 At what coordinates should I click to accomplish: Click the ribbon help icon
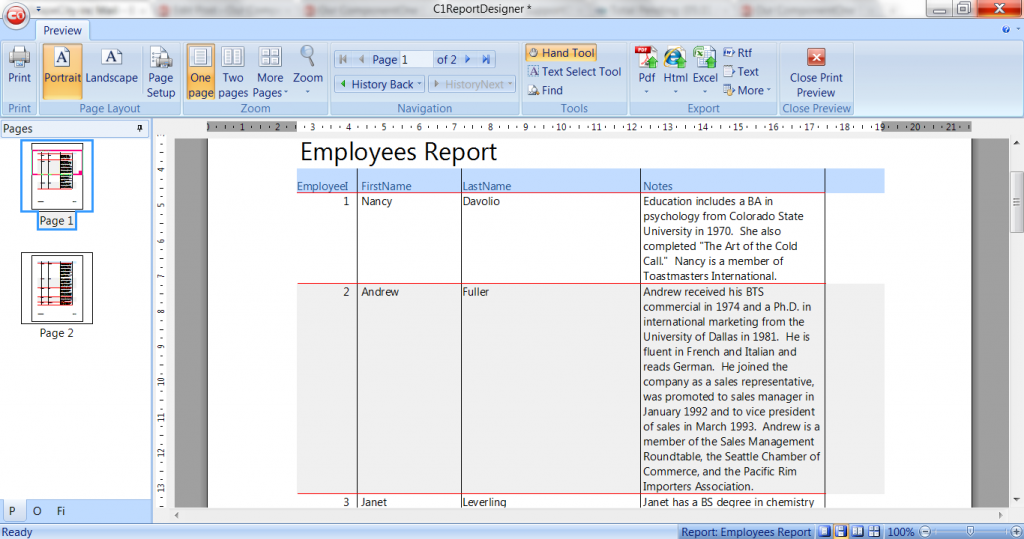[x=1006, y=29]
